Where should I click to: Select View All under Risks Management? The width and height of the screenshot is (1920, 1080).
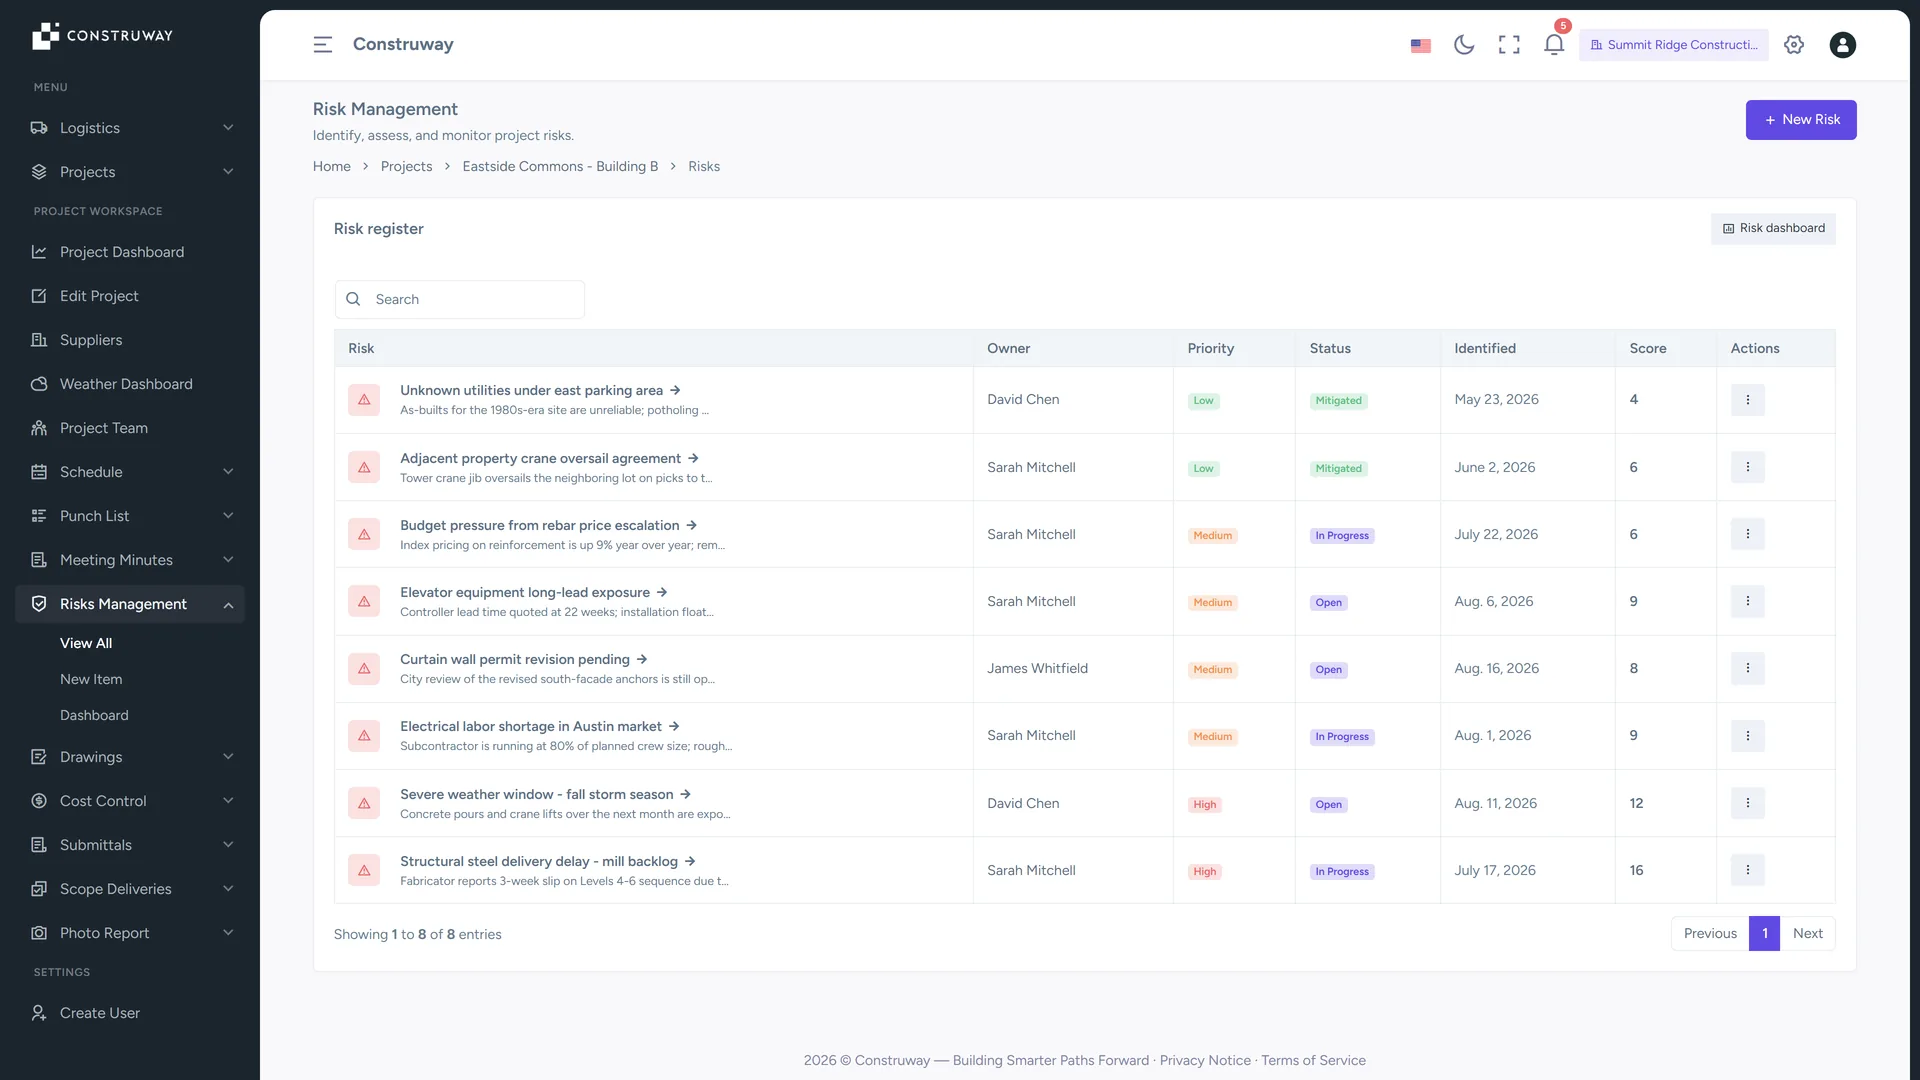point(86,643)
